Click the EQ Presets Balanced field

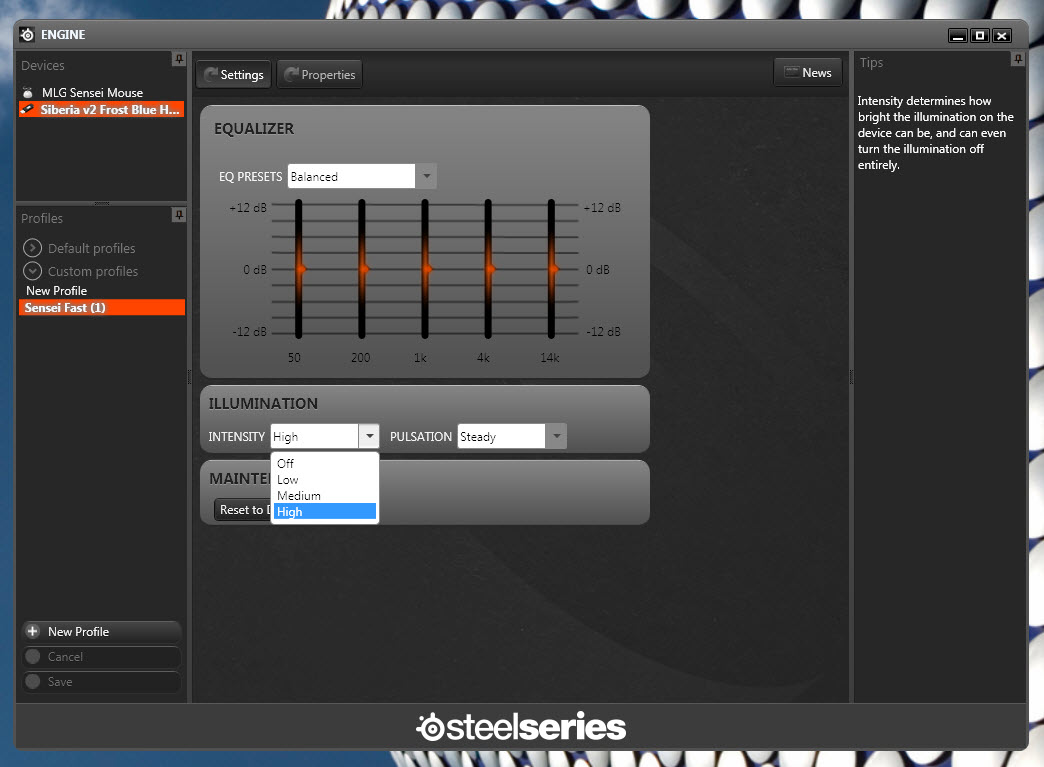tap(352, 176)
